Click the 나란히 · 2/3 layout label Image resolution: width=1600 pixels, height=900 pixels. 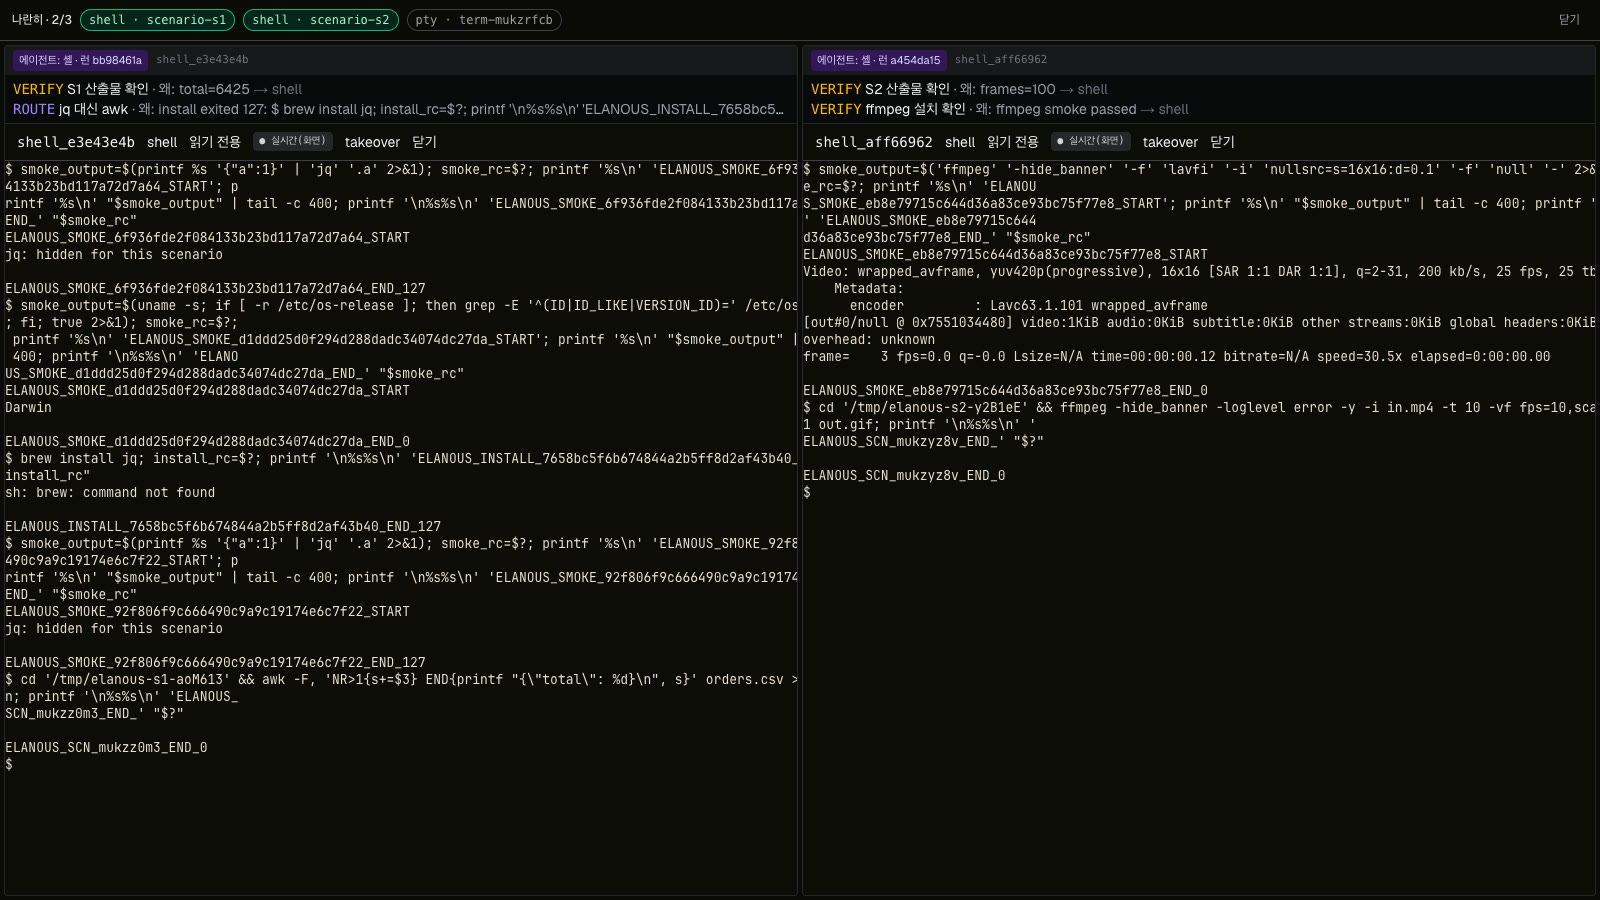(42, 20)
